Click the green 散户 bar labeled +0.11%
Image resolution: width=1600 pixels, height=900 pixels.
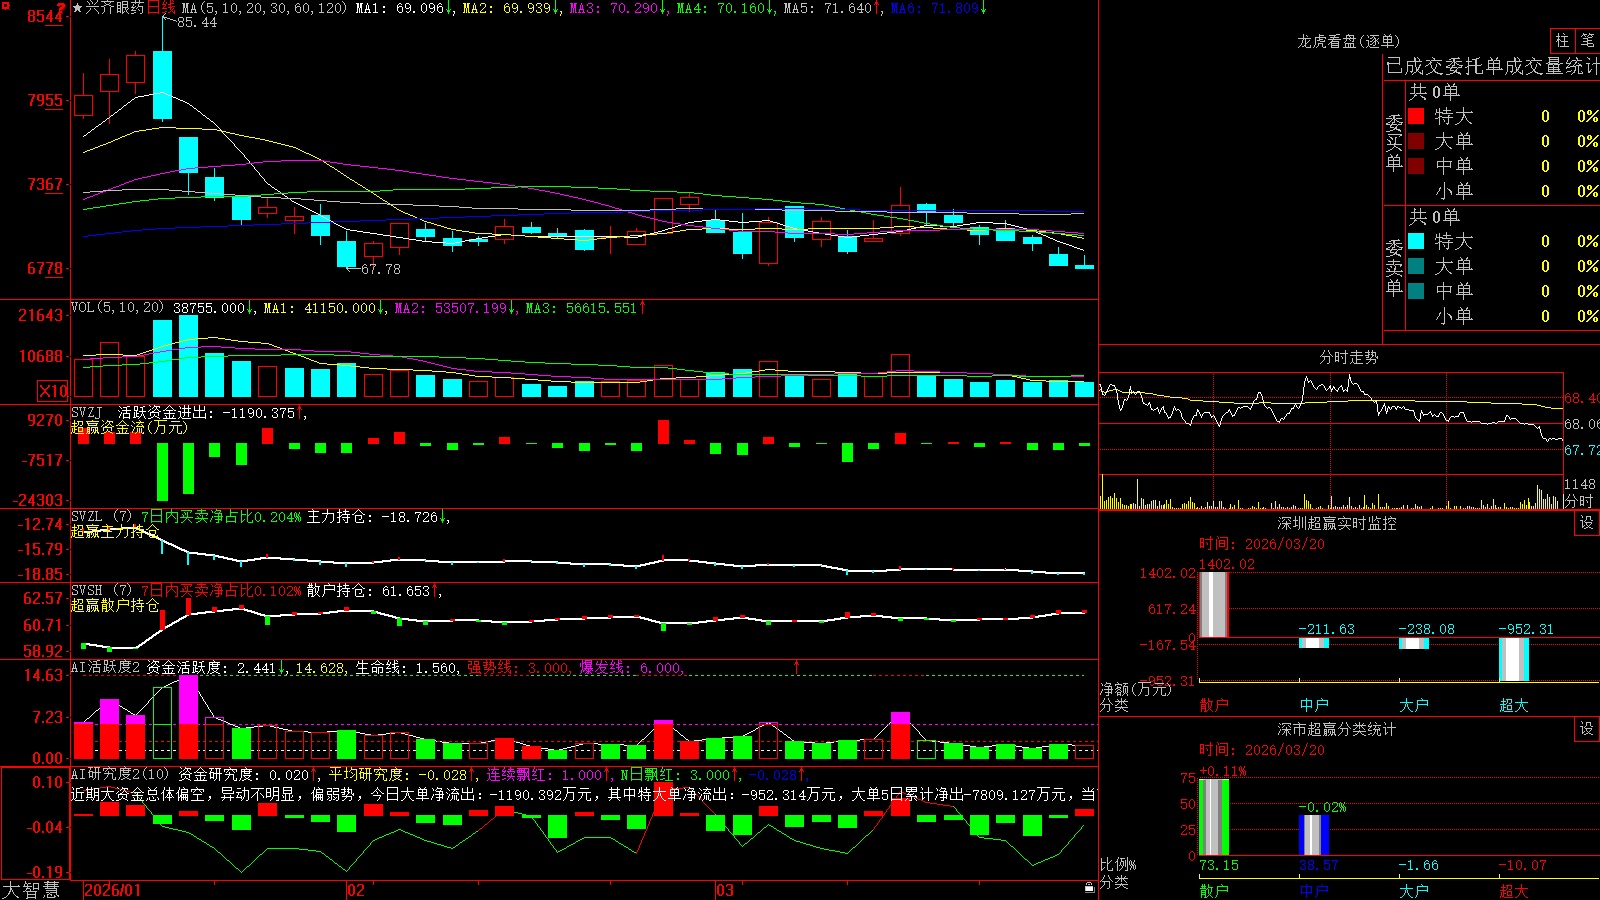1214,817
